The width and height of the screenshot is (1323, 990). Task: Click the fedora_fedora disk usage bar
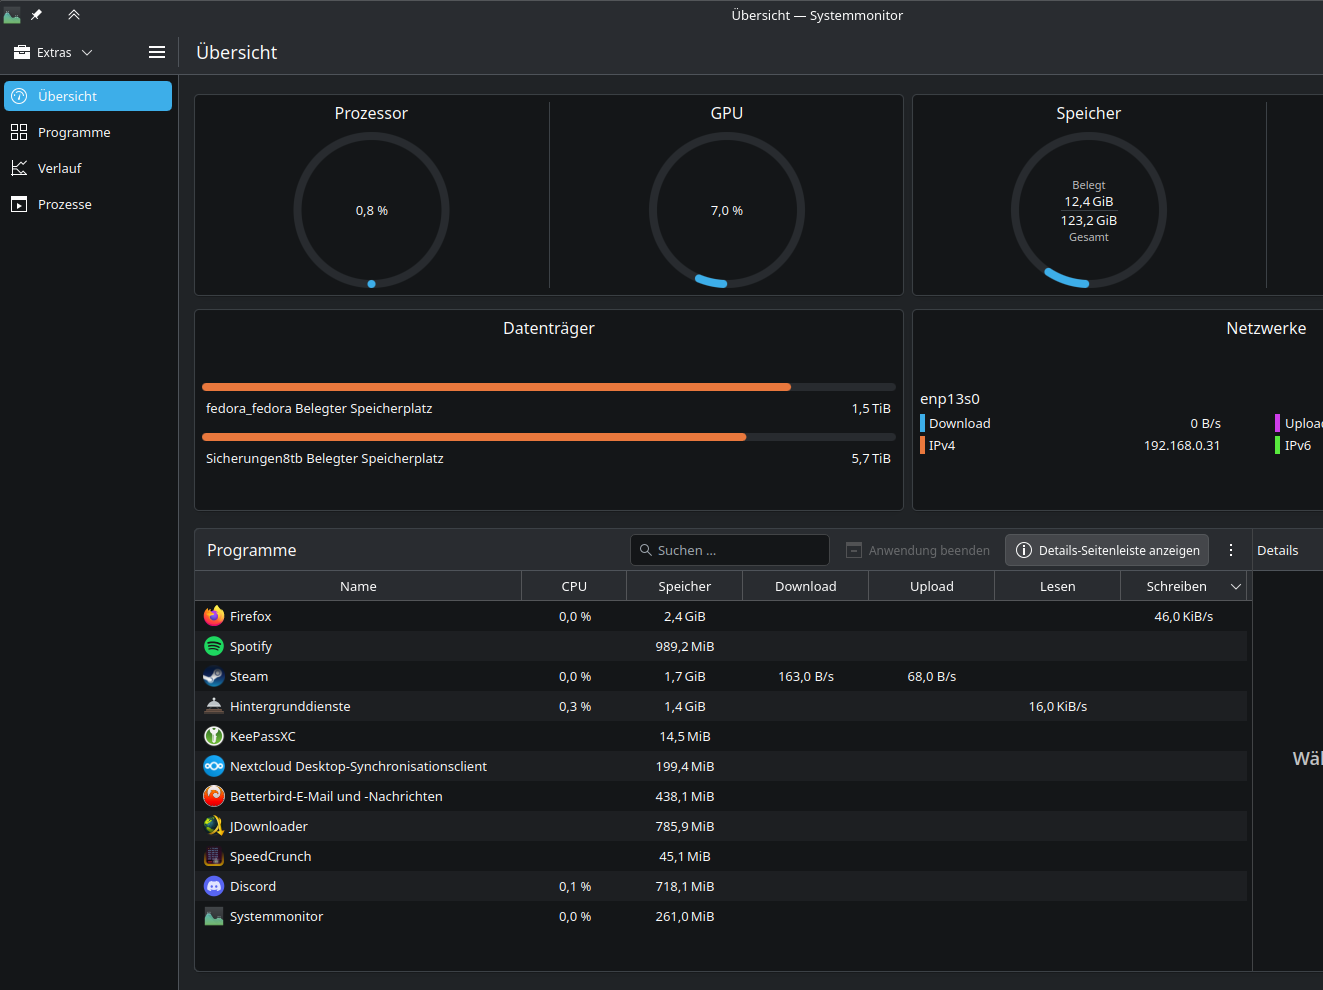click(549, 387)
